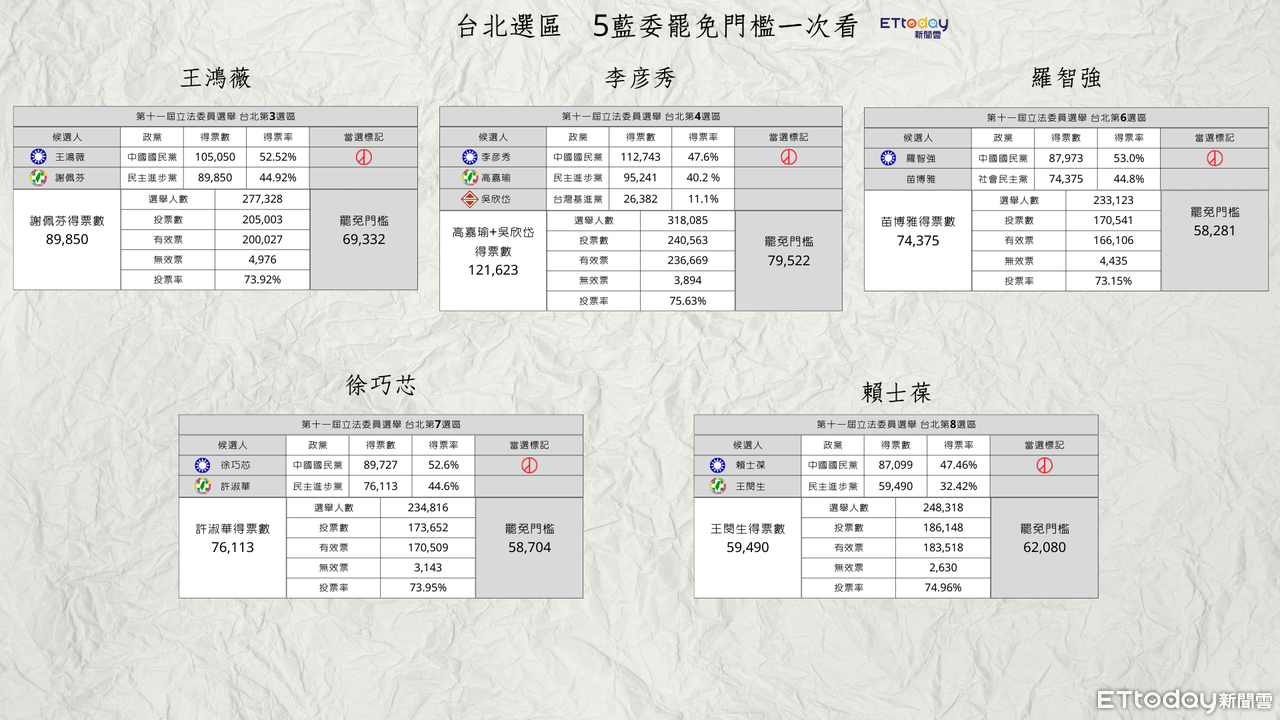Click the KMT emblem beside 王鴻薇
The width and height of the screenshot is (1280, 720).
tap(38, 157)
